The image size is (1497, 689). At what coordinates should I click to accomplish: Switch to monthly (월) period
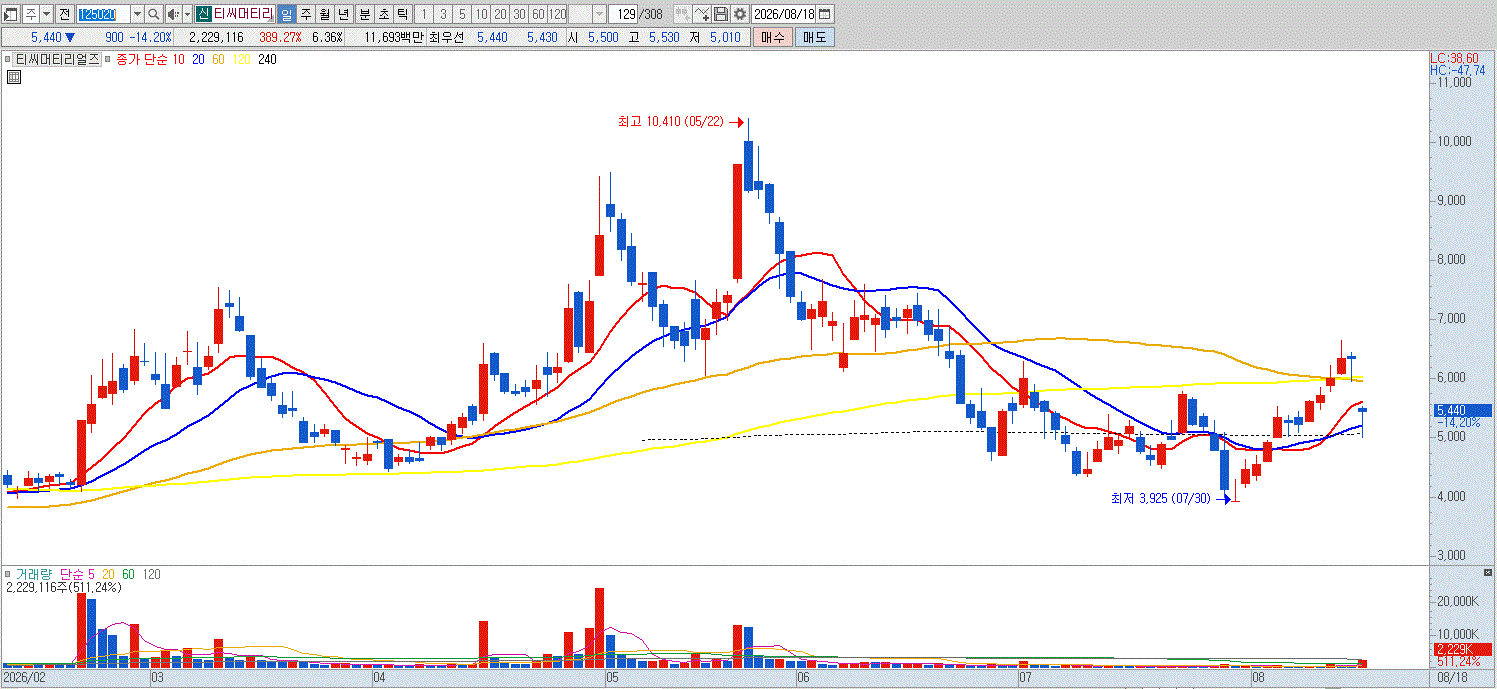tap(325, 14)
